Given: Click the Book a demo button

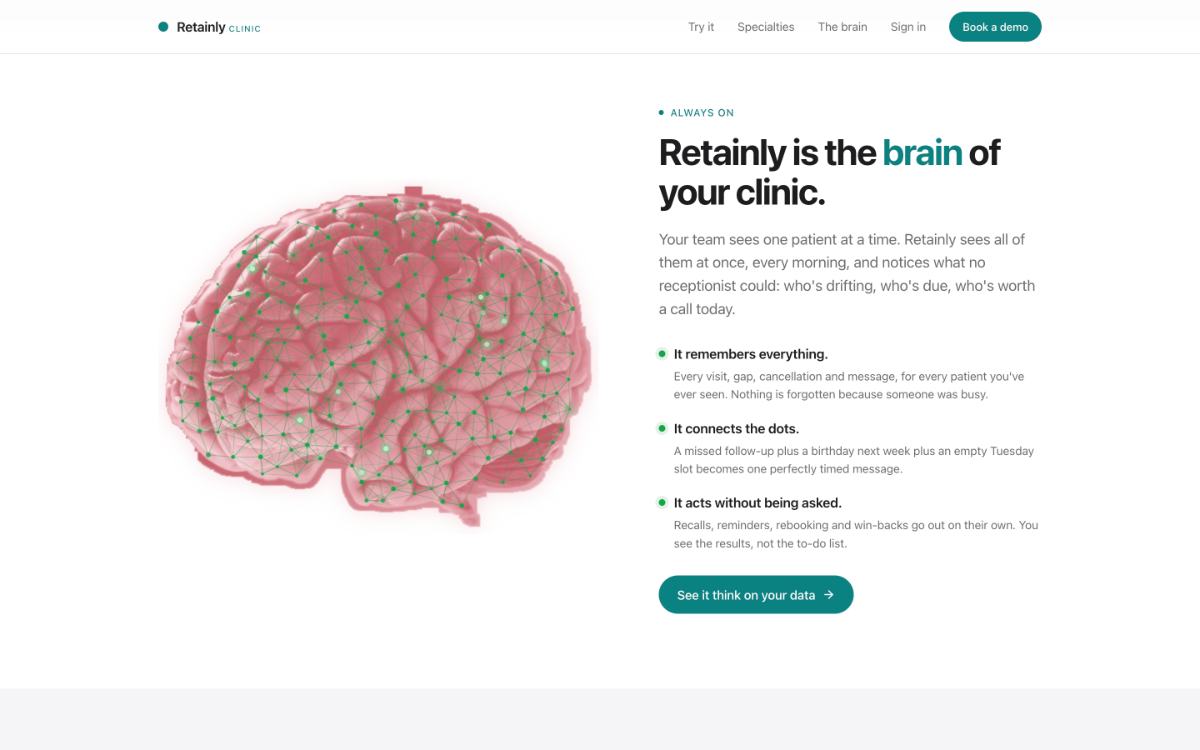Looking at the screenshot, I should coord(995,27).
